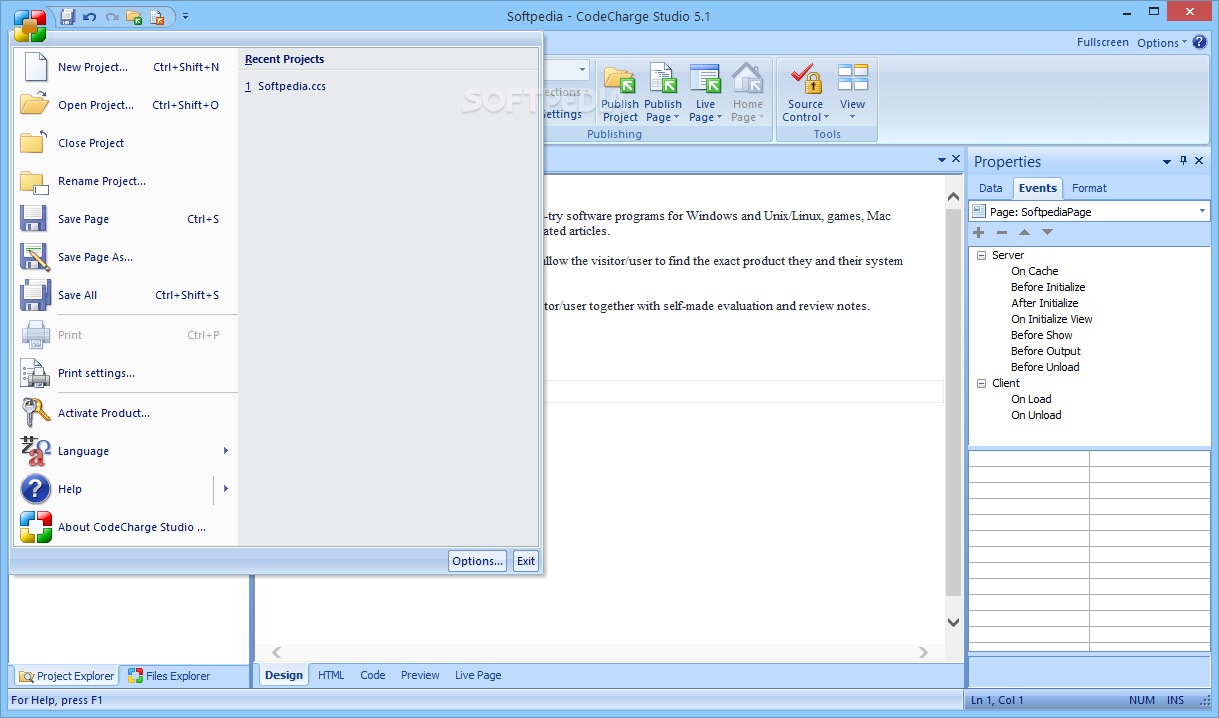Click Activate Product... keys entry
Image resolution: width=1219 pixels, height=718 pixels.
126,413
